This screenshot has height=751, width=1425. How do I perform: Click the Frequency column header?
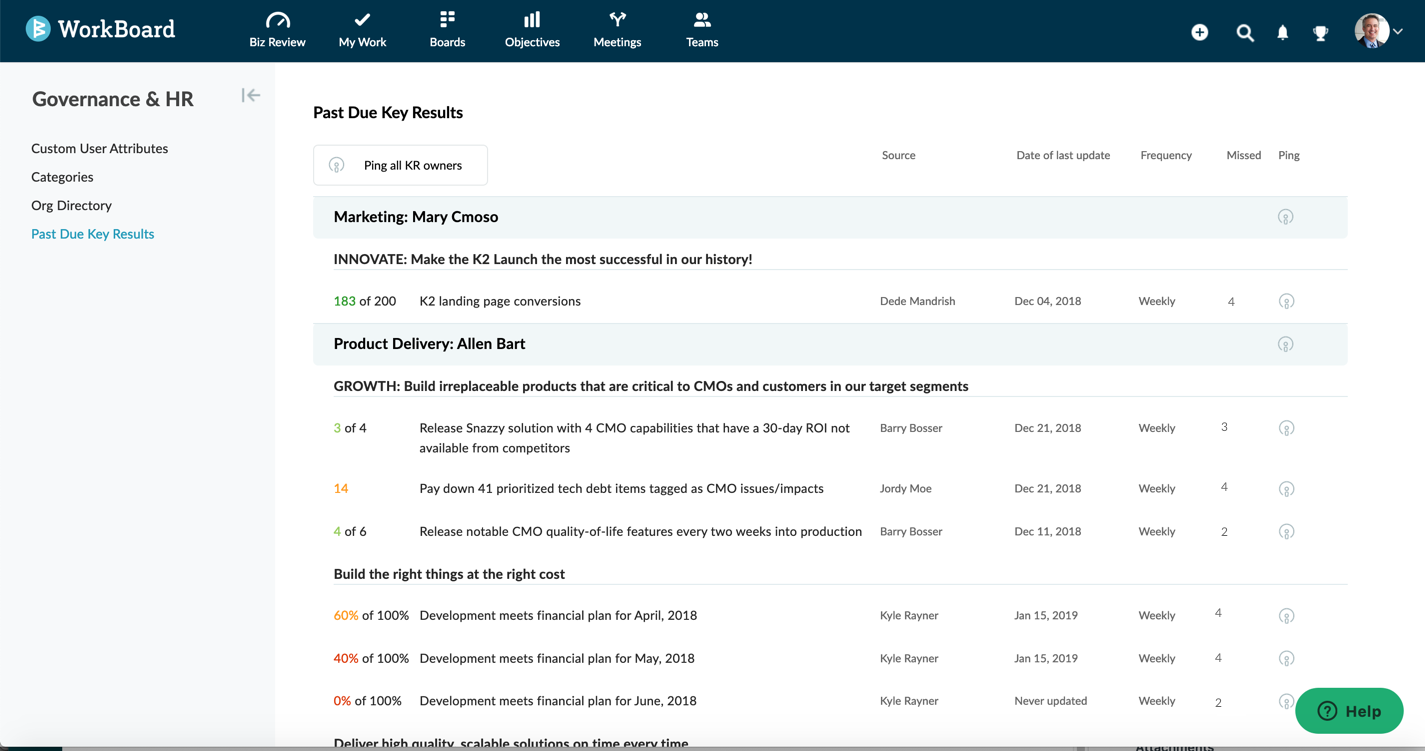pos(1166,155)
